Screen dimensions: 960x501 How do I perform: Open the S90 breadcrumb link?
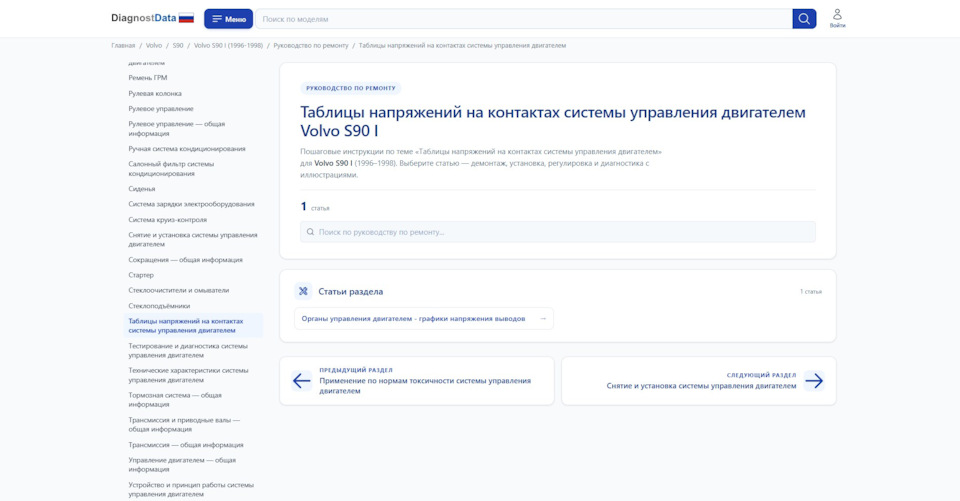point(178,45)
